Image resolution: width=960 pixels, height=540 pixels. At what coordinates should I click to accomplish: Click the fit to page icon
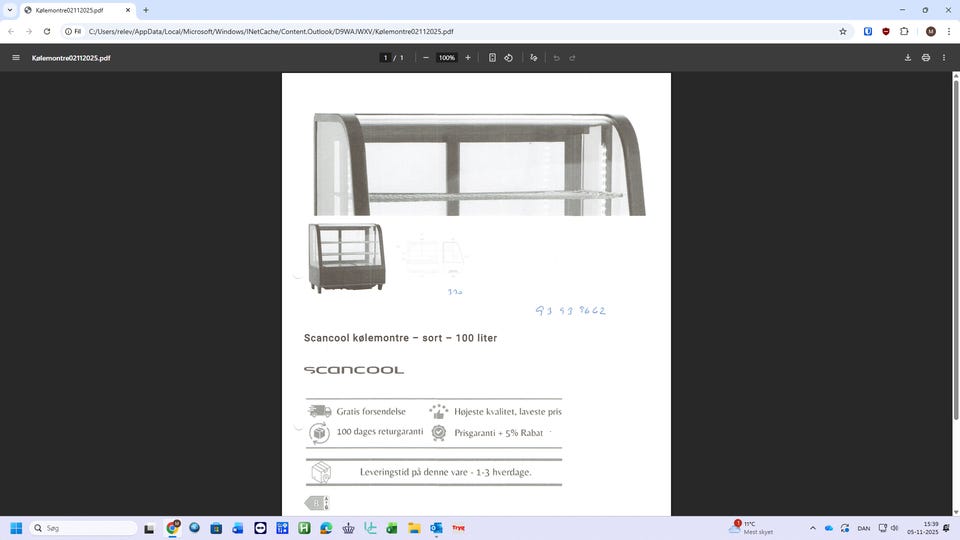tap(492, 58)
